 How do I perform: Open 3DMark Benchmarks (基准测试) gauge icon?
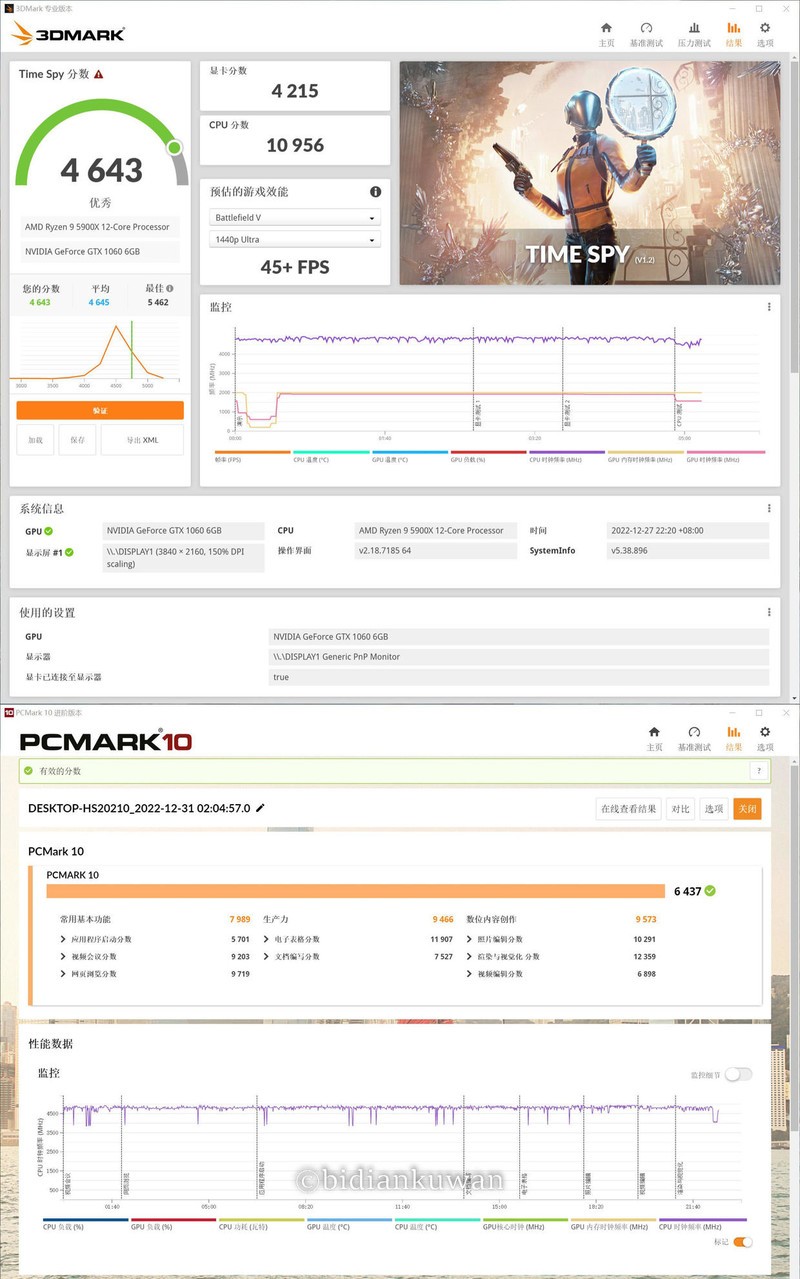(x=646, y=28)
